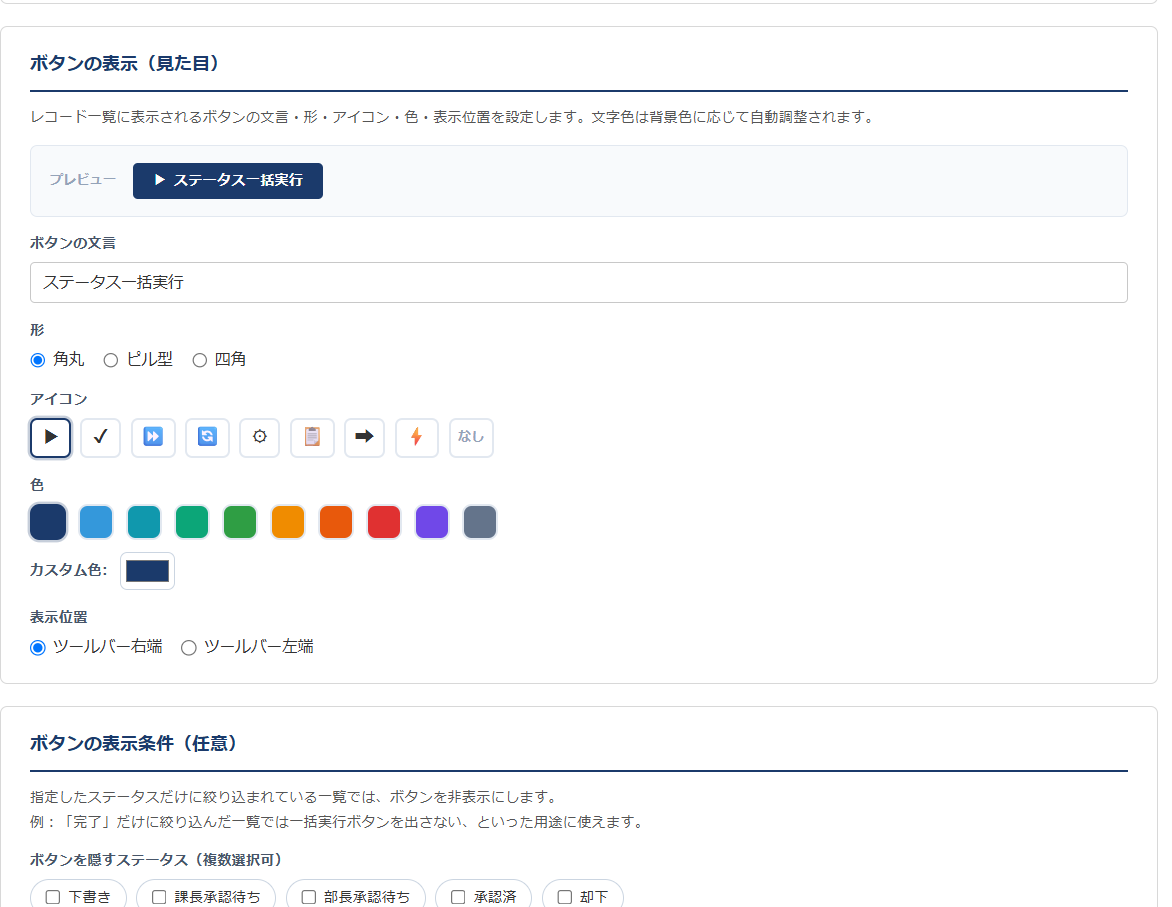Choose the checkmark icon option
The width and height of the screenshot is (1172, 907).
(x=100, y=437)
